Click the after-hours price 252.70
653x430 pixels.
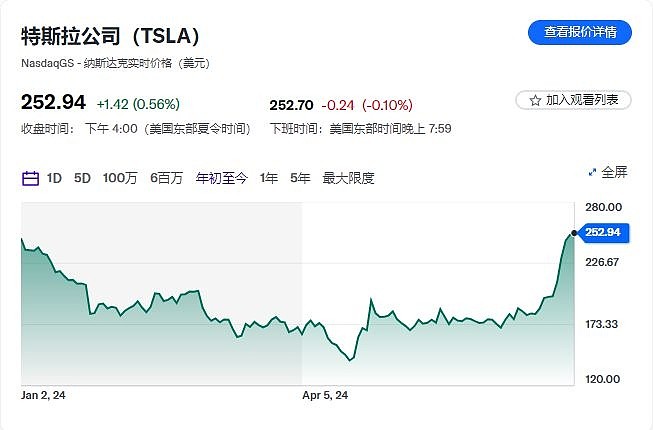(x=292, y=104)
